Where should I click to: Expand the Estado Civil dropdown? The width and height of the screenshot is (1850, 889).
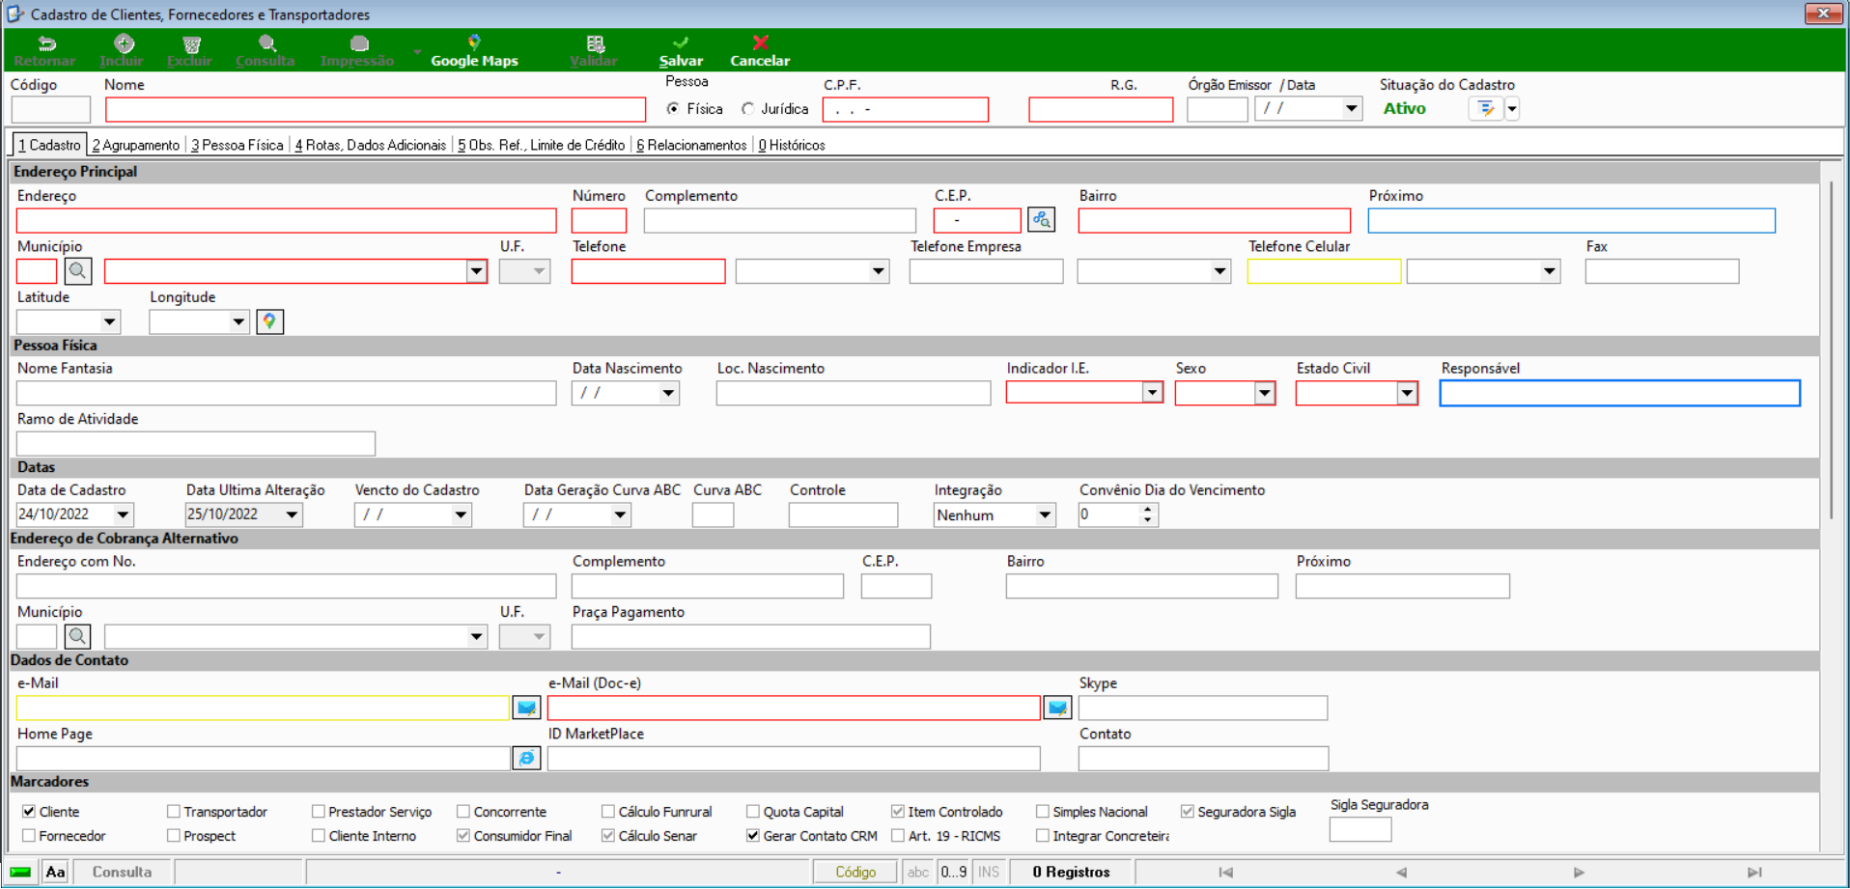pos(1407,394)
